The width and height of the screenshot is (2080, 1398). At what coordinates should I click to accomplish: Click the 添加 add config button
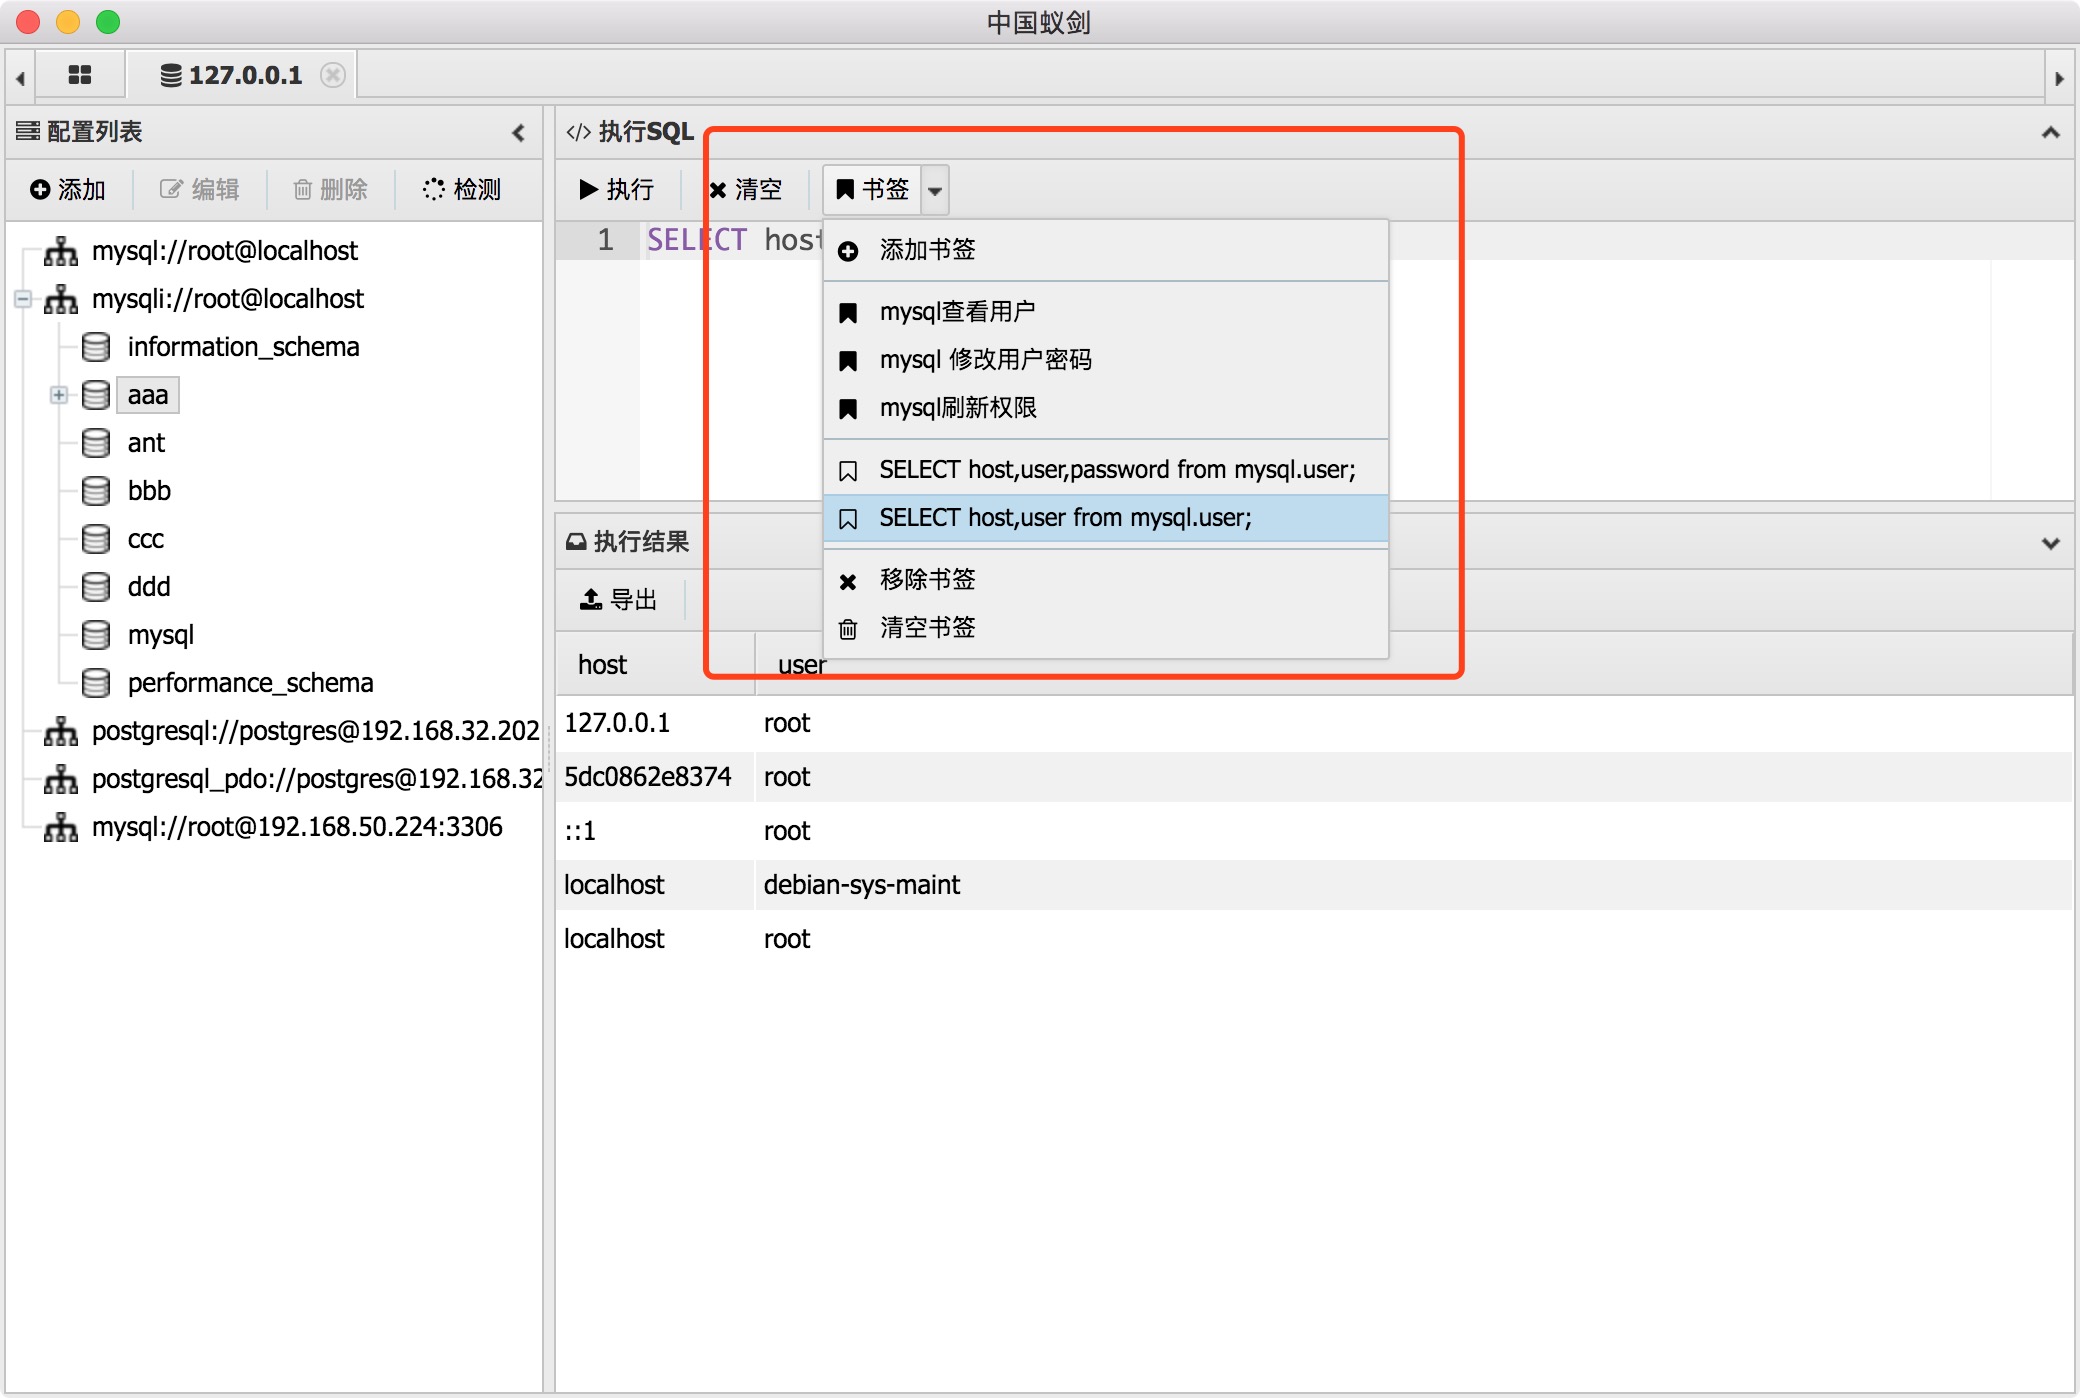[x=68, y=189]
